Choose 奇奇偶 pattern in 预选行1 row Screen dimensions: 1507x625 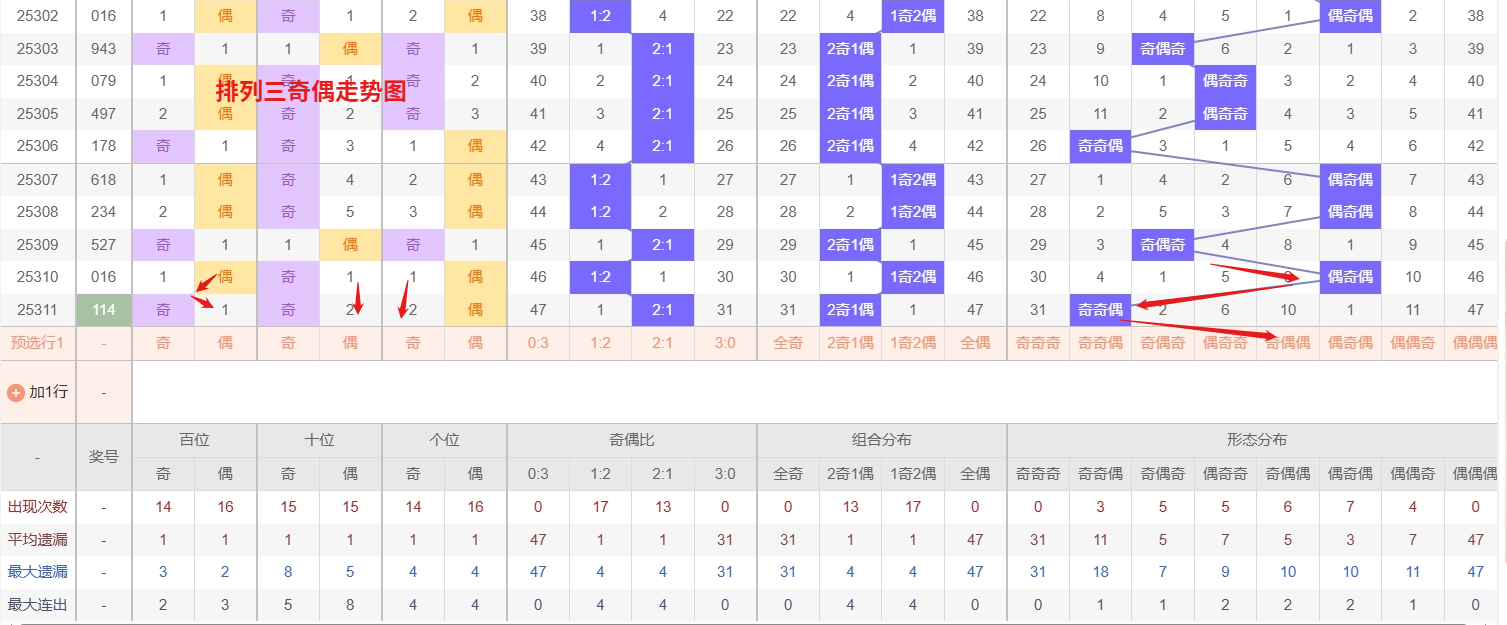[1100, 343]
